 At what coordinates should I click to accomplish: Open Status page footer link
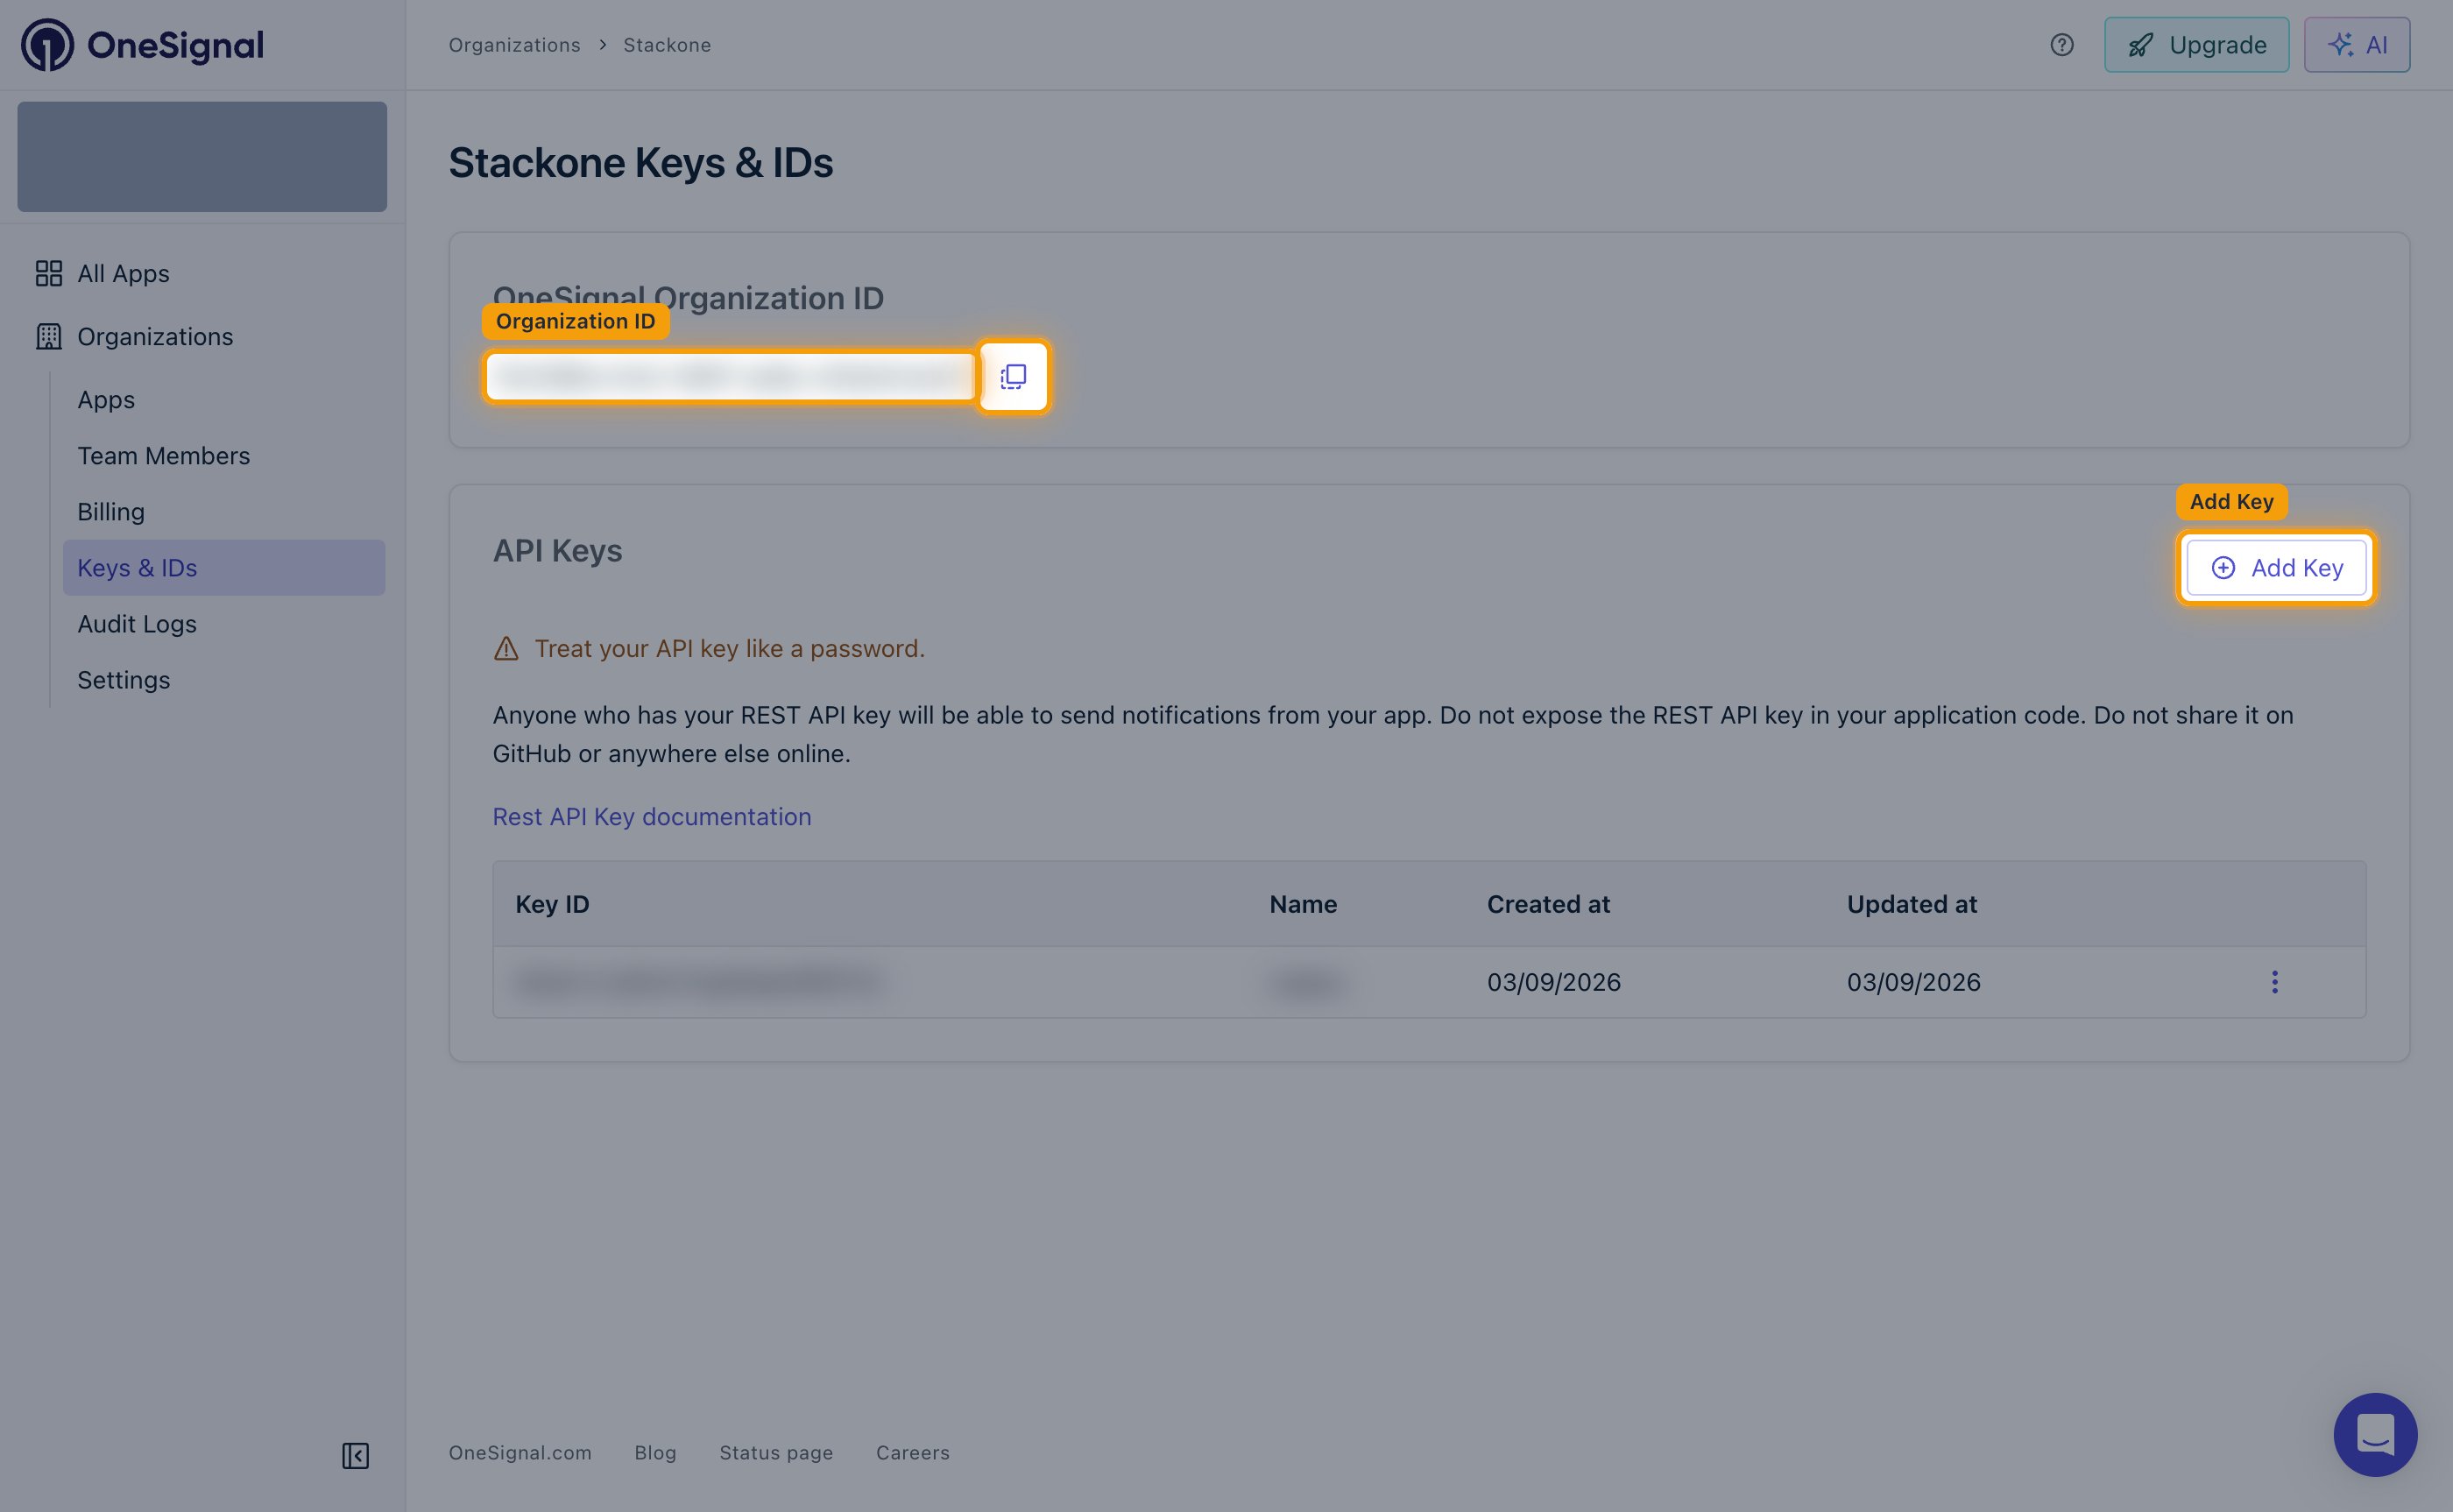click(x=776, y=1452)
